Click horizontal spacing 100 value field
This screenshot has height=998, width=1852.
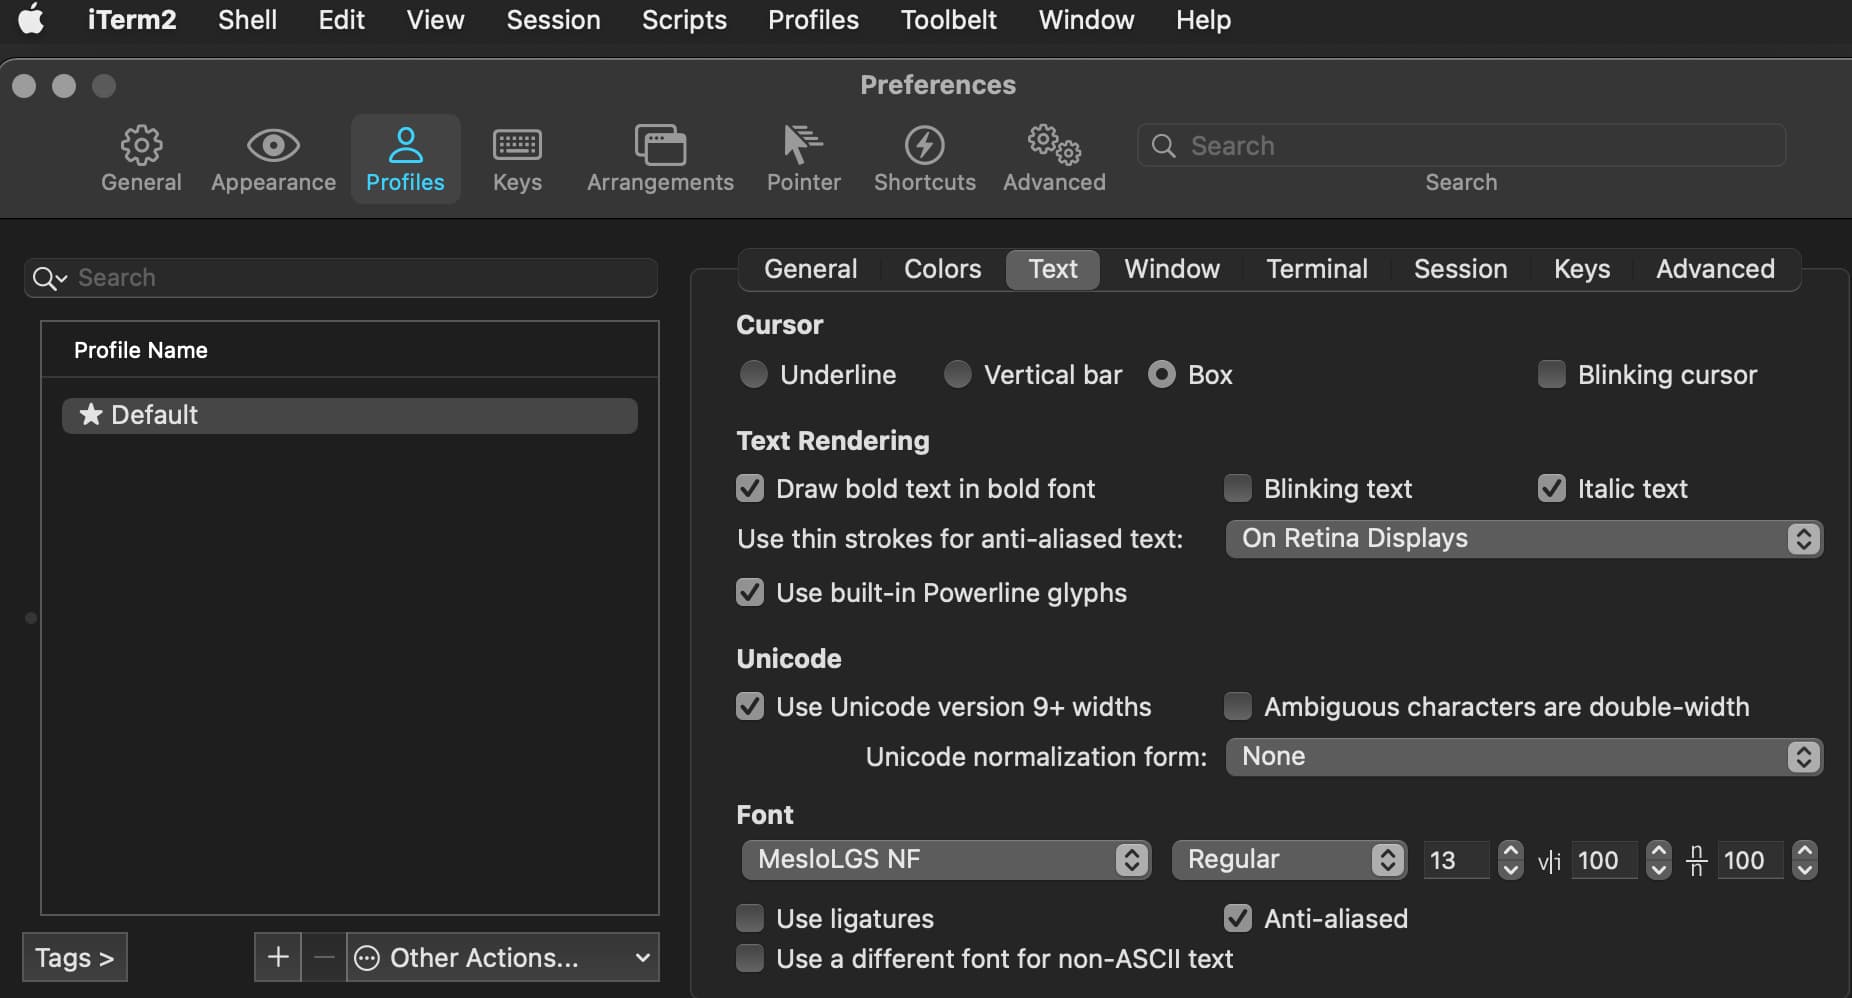coord(1606,860)
